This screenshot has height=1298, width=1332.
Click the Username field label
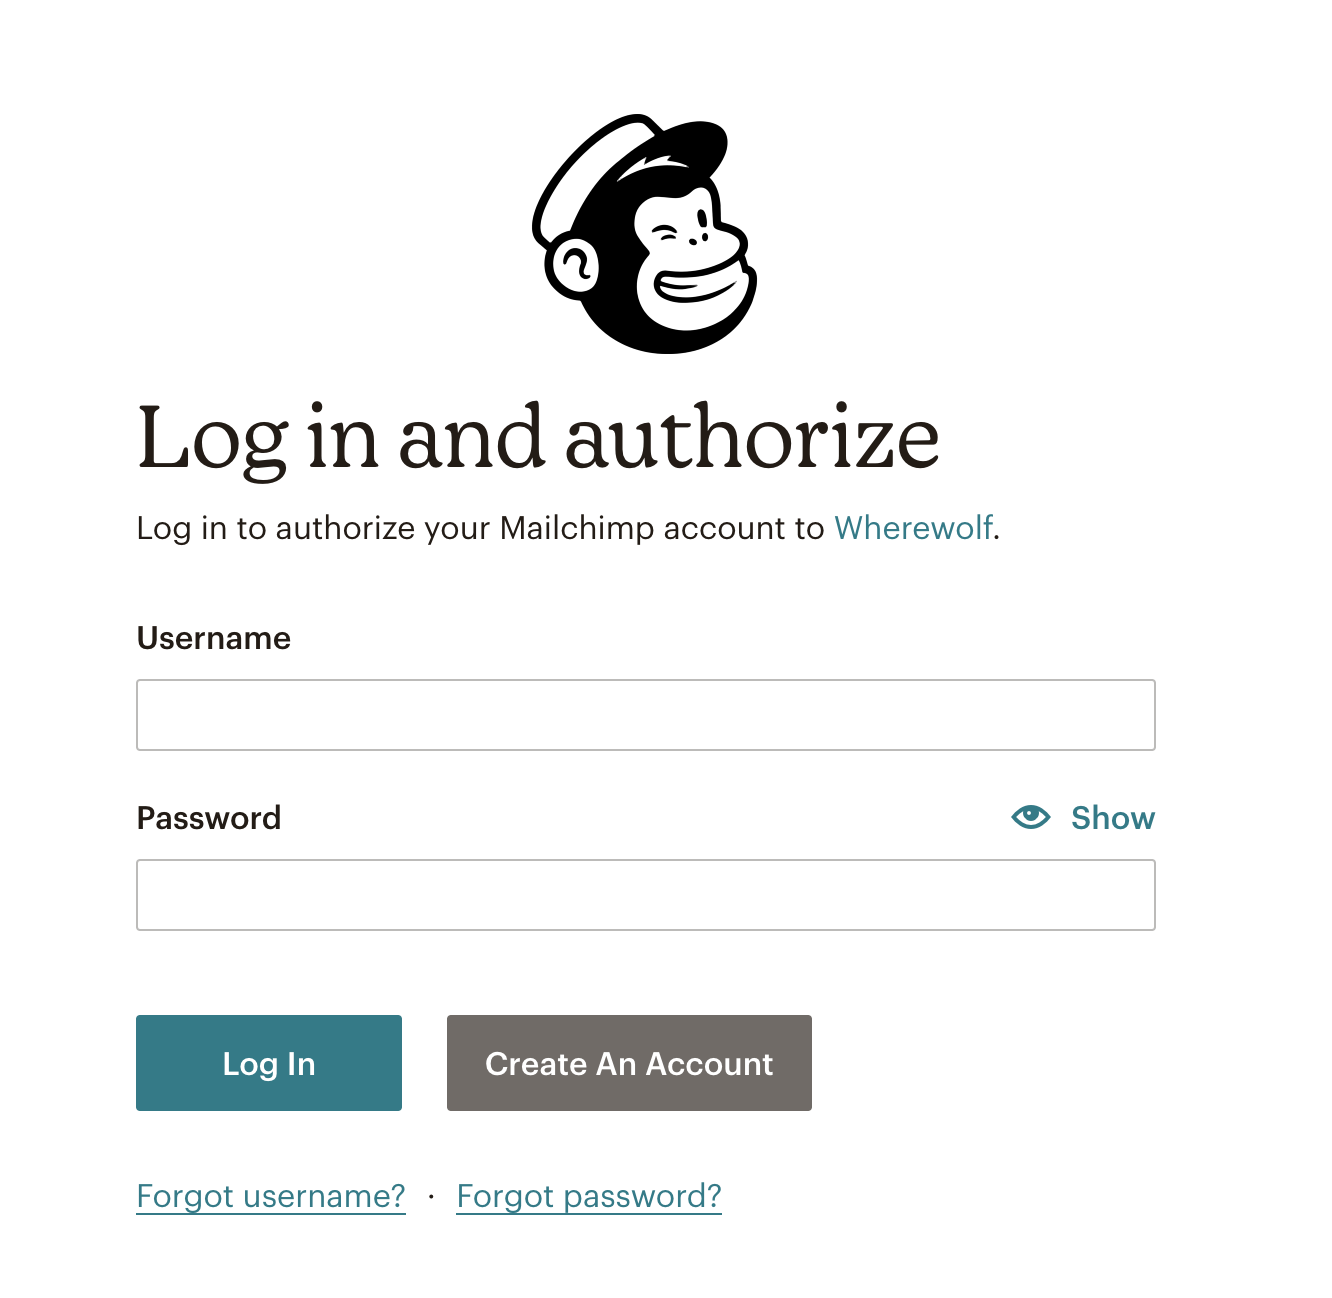tap(214, 638)
